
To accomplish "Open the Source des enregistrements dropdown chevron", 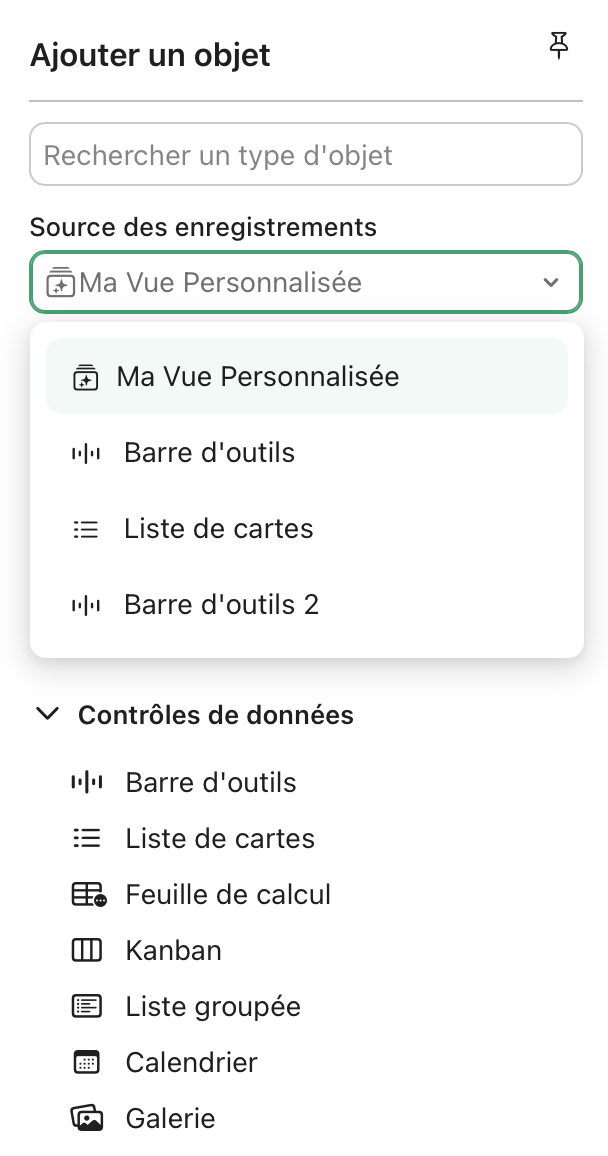I will coord(551,282).
